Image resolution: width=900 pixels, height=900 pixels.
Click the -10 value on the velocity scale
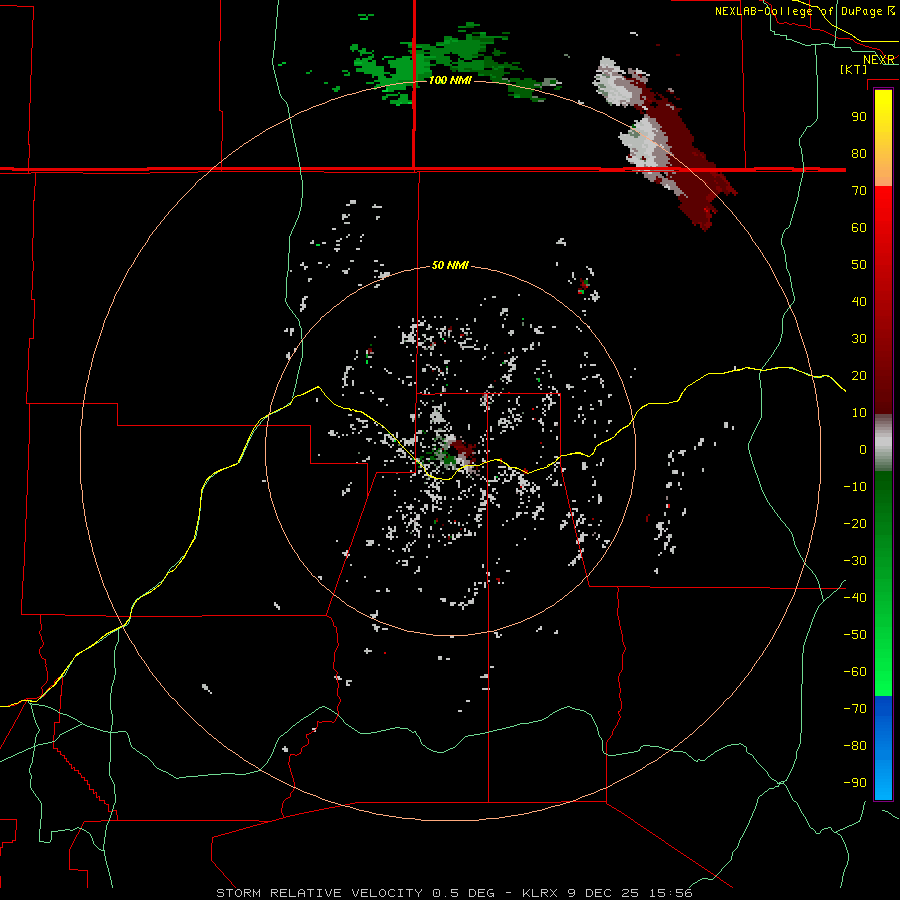tap(855, 487)
